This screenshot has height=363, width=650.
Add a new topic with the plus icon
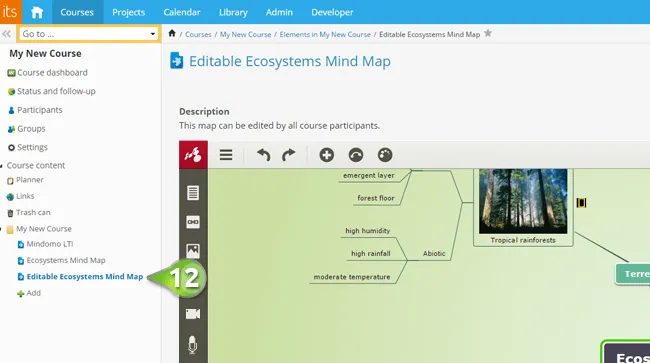[x=327, y=155]
